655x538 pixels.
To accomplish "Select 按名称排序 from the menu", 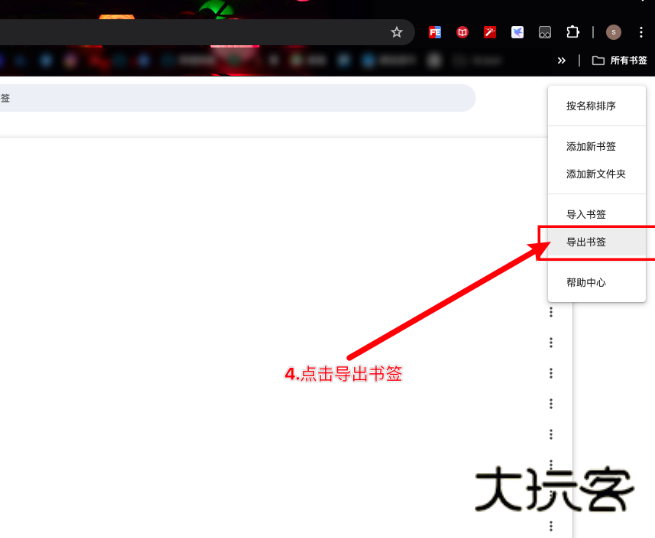I will click(591, 106).
